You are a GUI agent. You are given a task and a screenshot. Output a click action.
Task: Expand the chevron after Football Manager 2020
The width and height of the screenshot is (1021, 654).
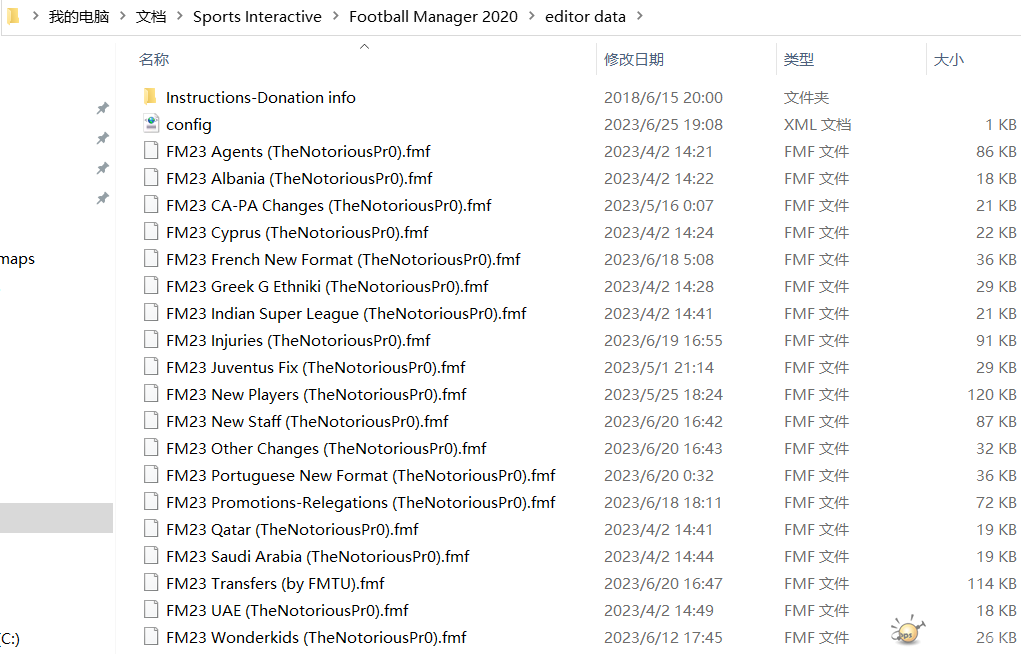tap(531, 16)
